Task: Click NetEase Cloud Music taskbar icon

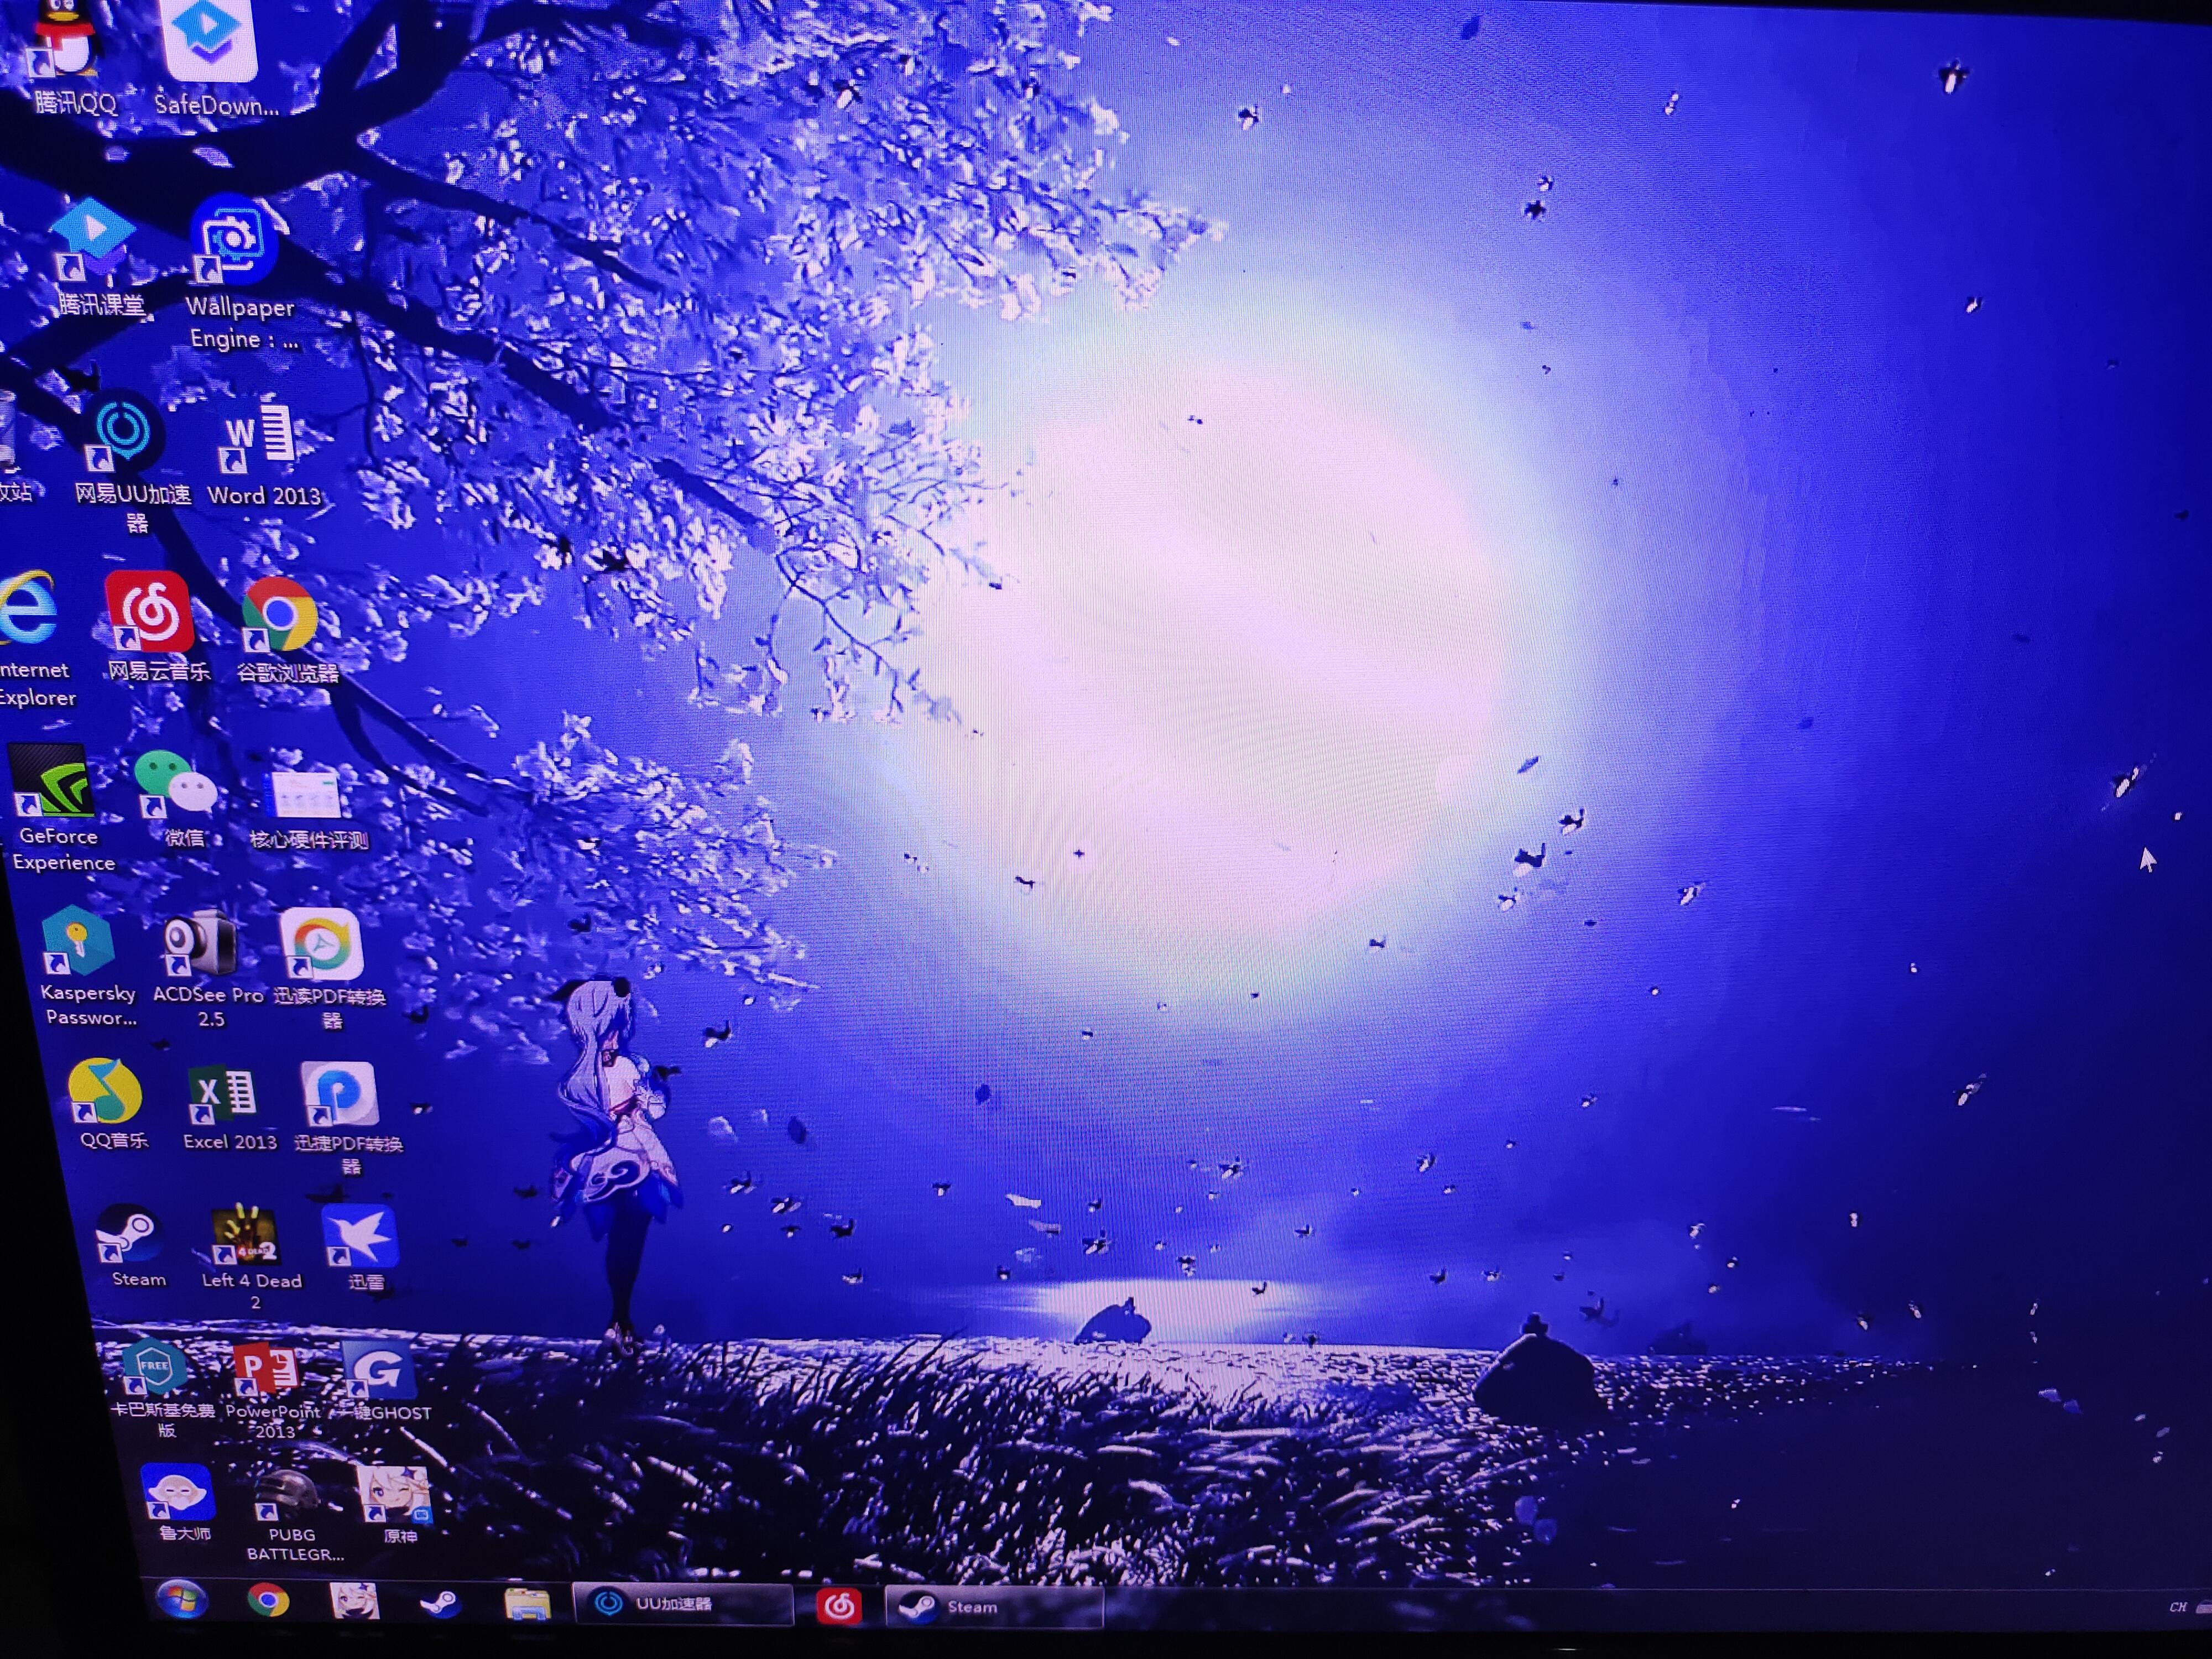Action: pos(838,1606)
